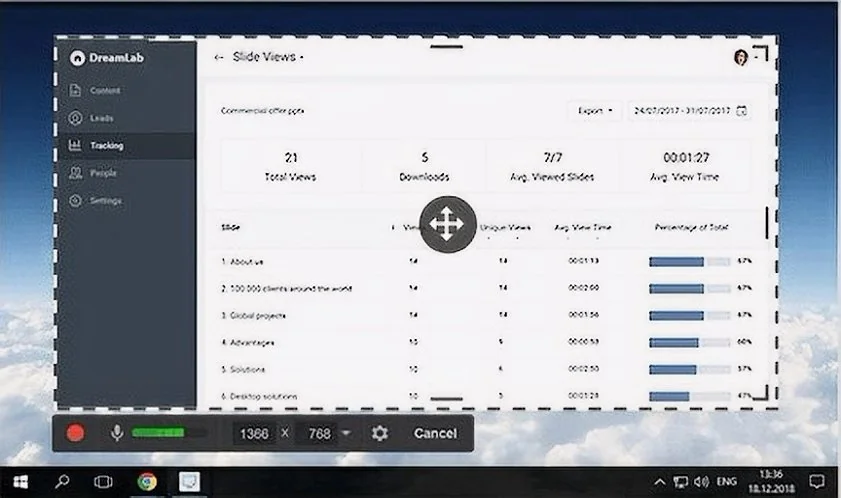The height and width of the screenshot is (498, 841).
Task: Select the row '6. Desktop solutions'
Action: 485,396
